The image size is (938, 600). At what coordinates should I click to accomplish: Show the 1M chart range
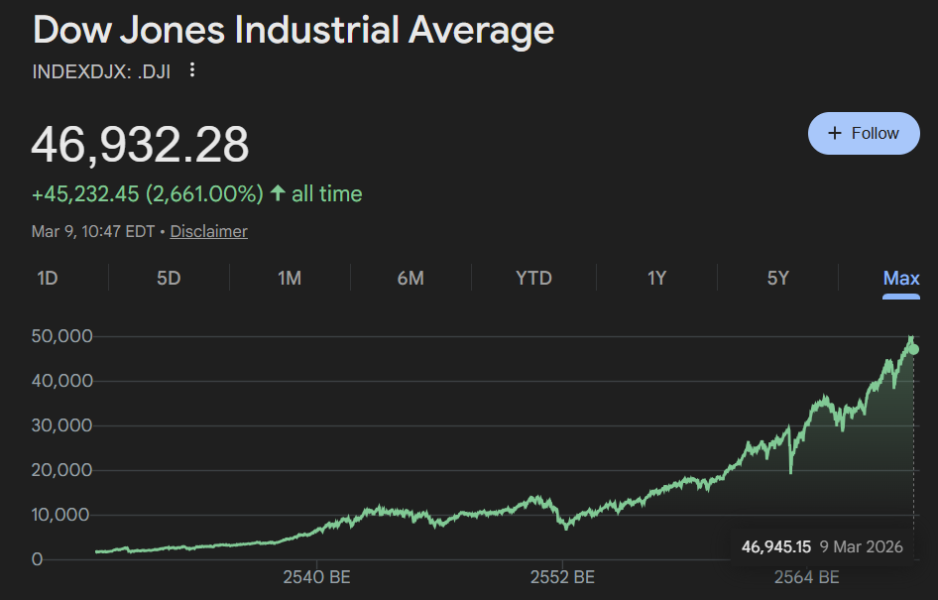[x=289, y=278]
